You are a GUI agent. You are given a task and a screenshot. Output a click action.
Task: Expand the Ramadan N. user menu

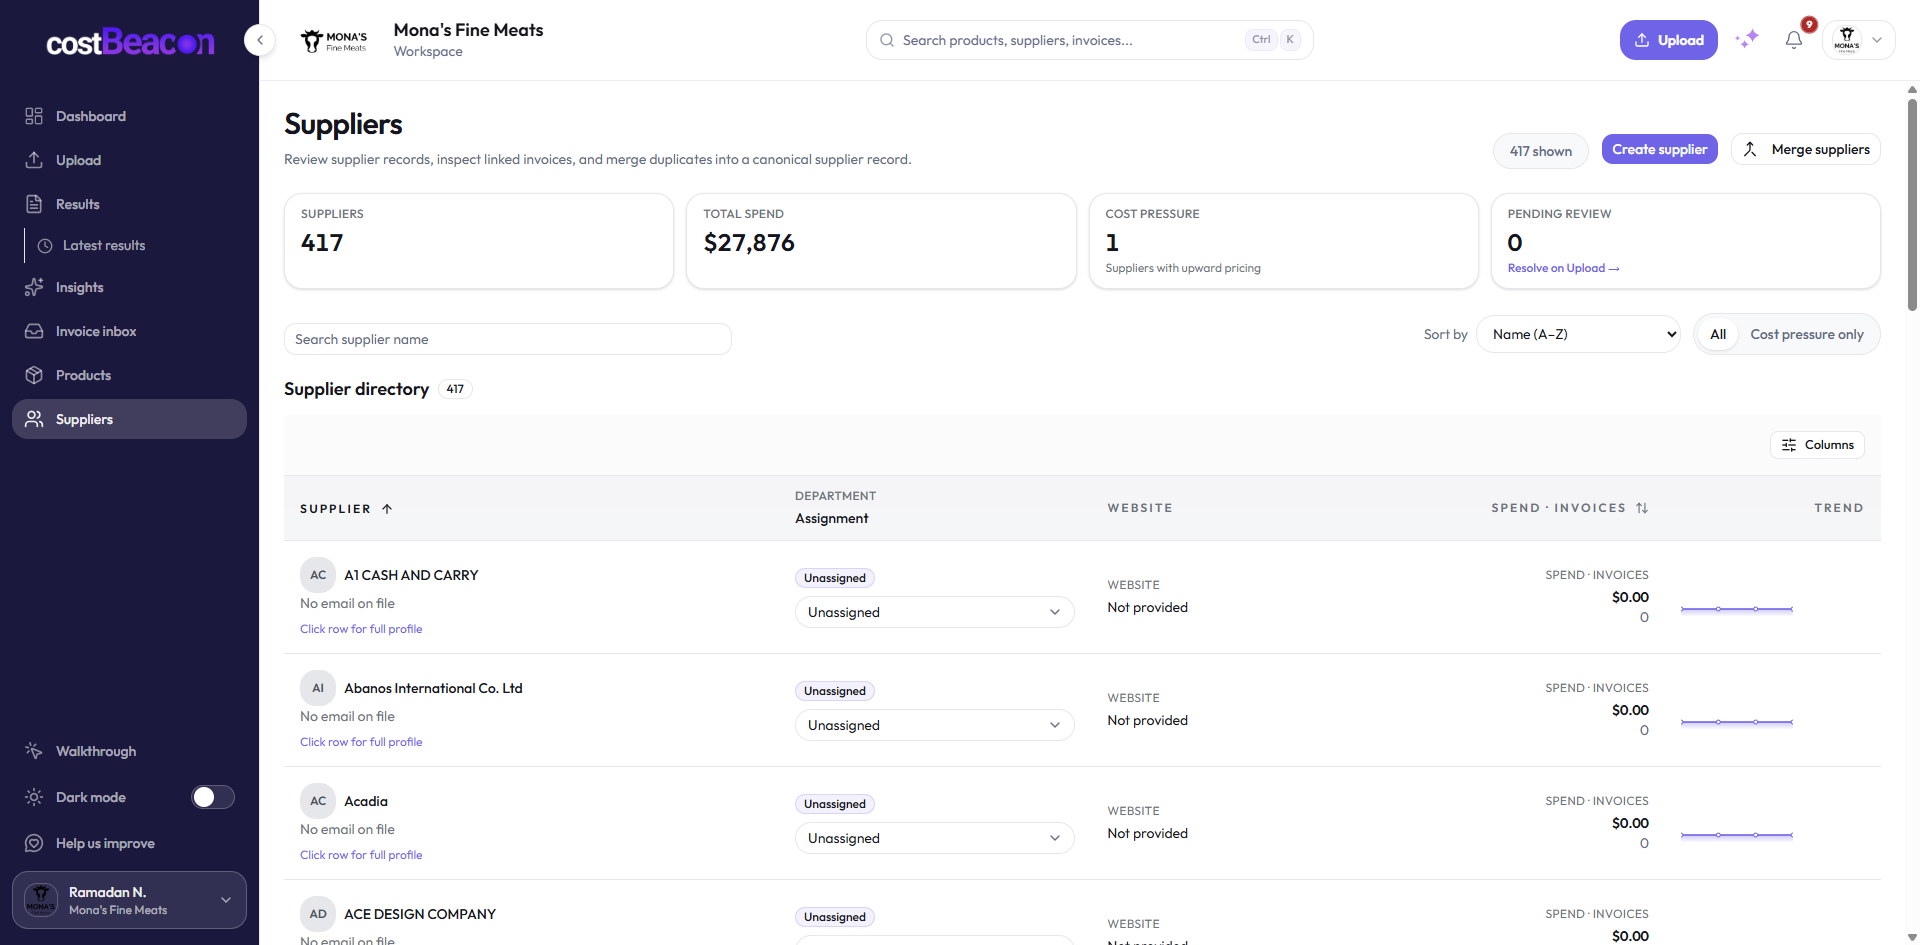tap(129, 900)
